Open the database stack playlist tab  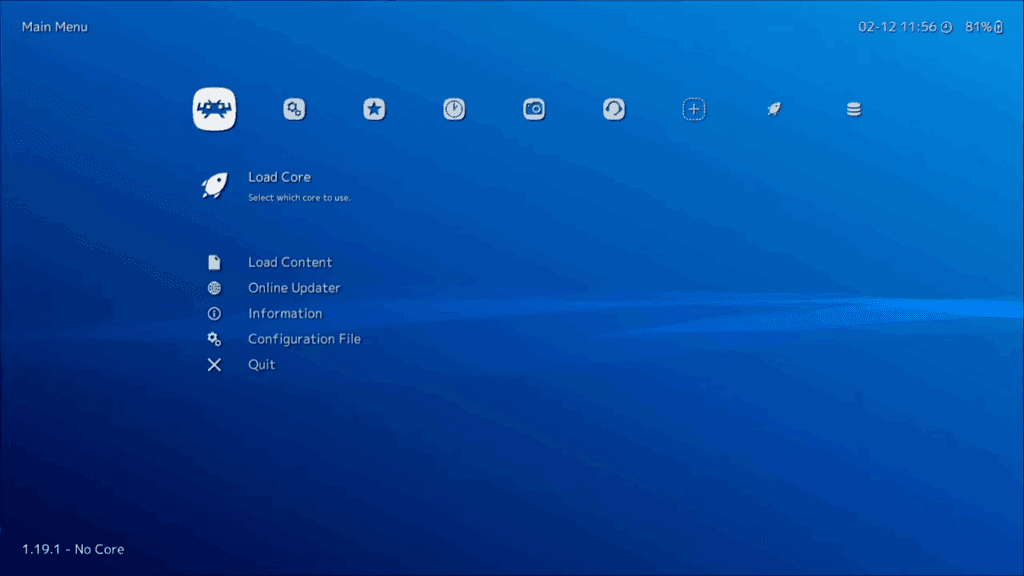(854, 109)
